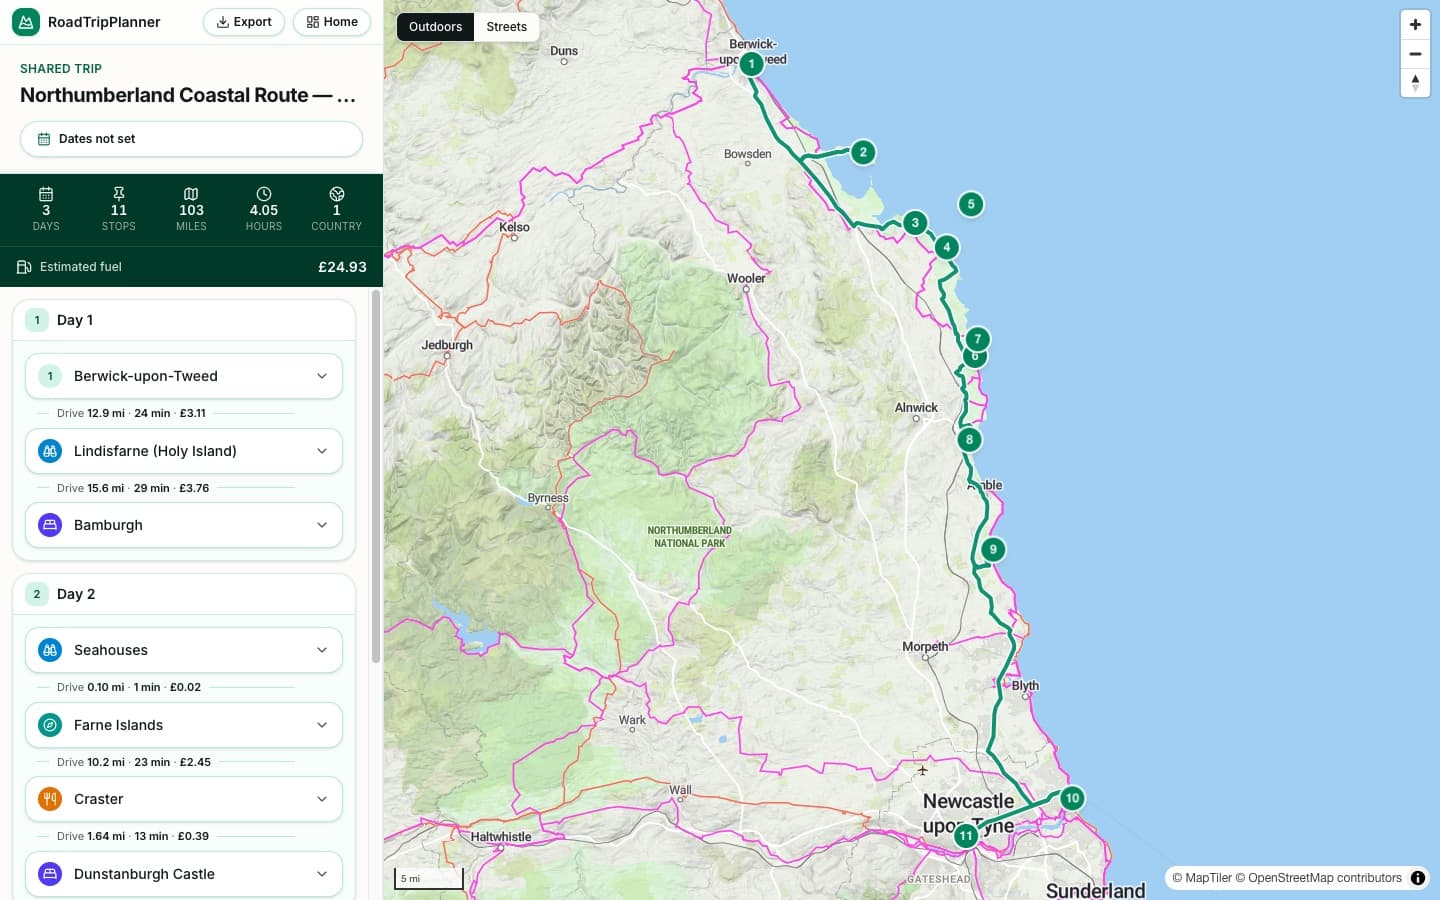Go to Home
The height and width of the screenshot is (900, 1440).
(x=332, y=22)
